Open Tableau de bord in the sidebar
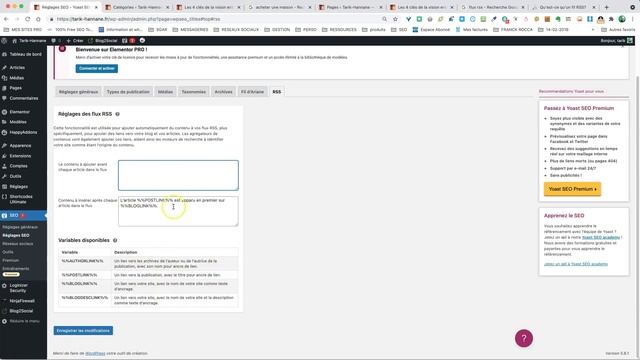Viewport: 640px width, 360px height. 25,54
